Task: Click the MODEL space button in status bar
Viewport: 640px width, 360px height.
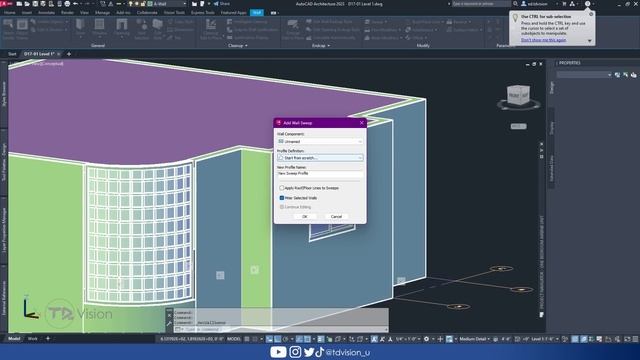Action: point(234,339)
